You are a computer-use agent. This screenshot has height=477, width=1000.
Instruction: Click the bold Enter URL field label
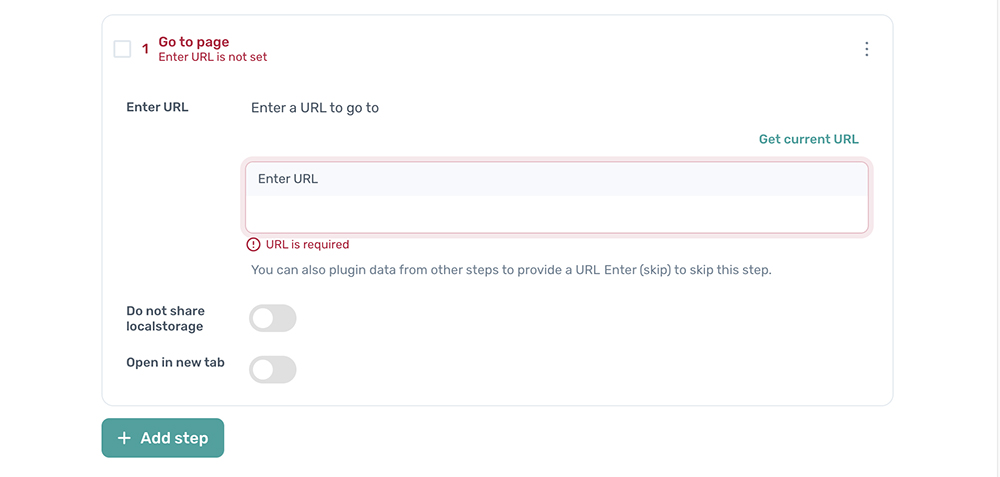coord(157,107)
